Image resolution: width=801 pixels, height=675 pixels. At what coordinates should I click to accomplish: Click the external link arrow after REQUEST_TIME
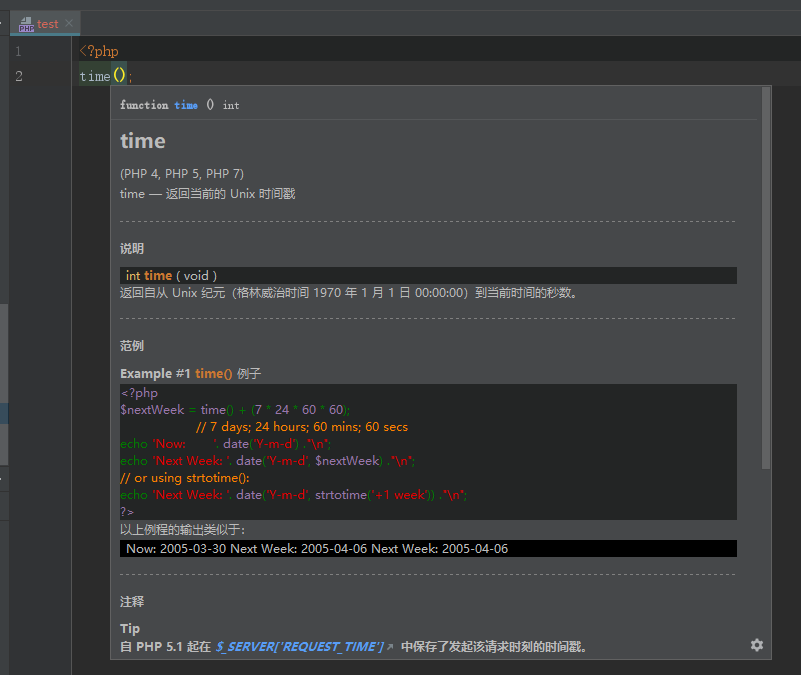(390, 647)
